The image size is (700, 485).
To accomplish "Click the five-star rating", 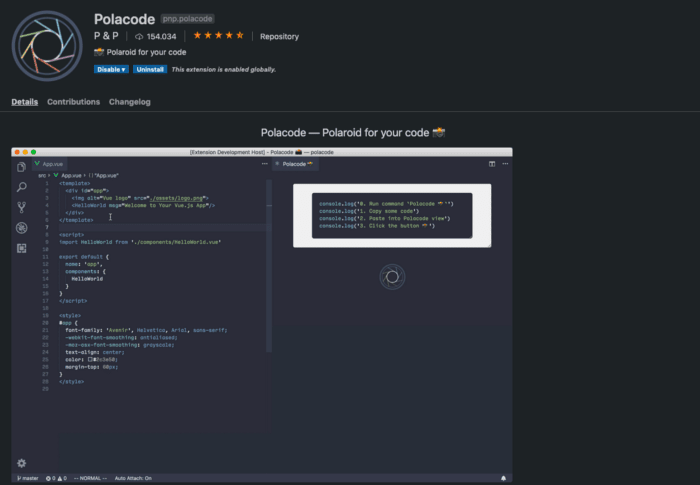I will [x=218, y=35].
